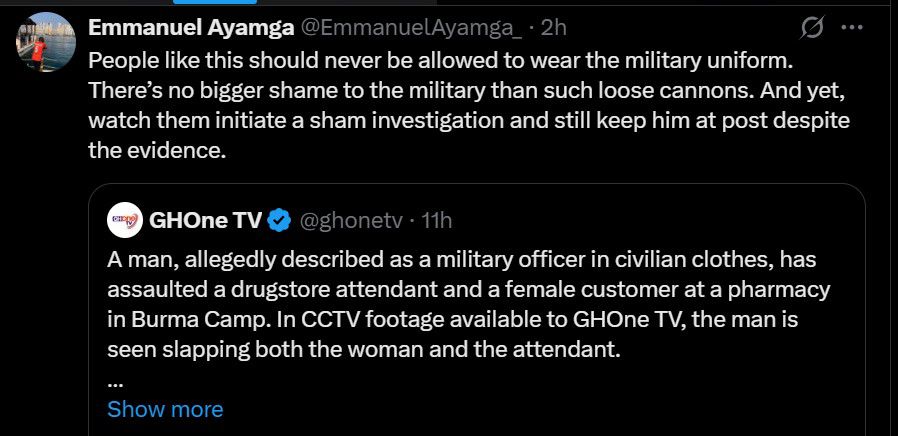Click GHOne TV's blue verified badge

(282, 219)
